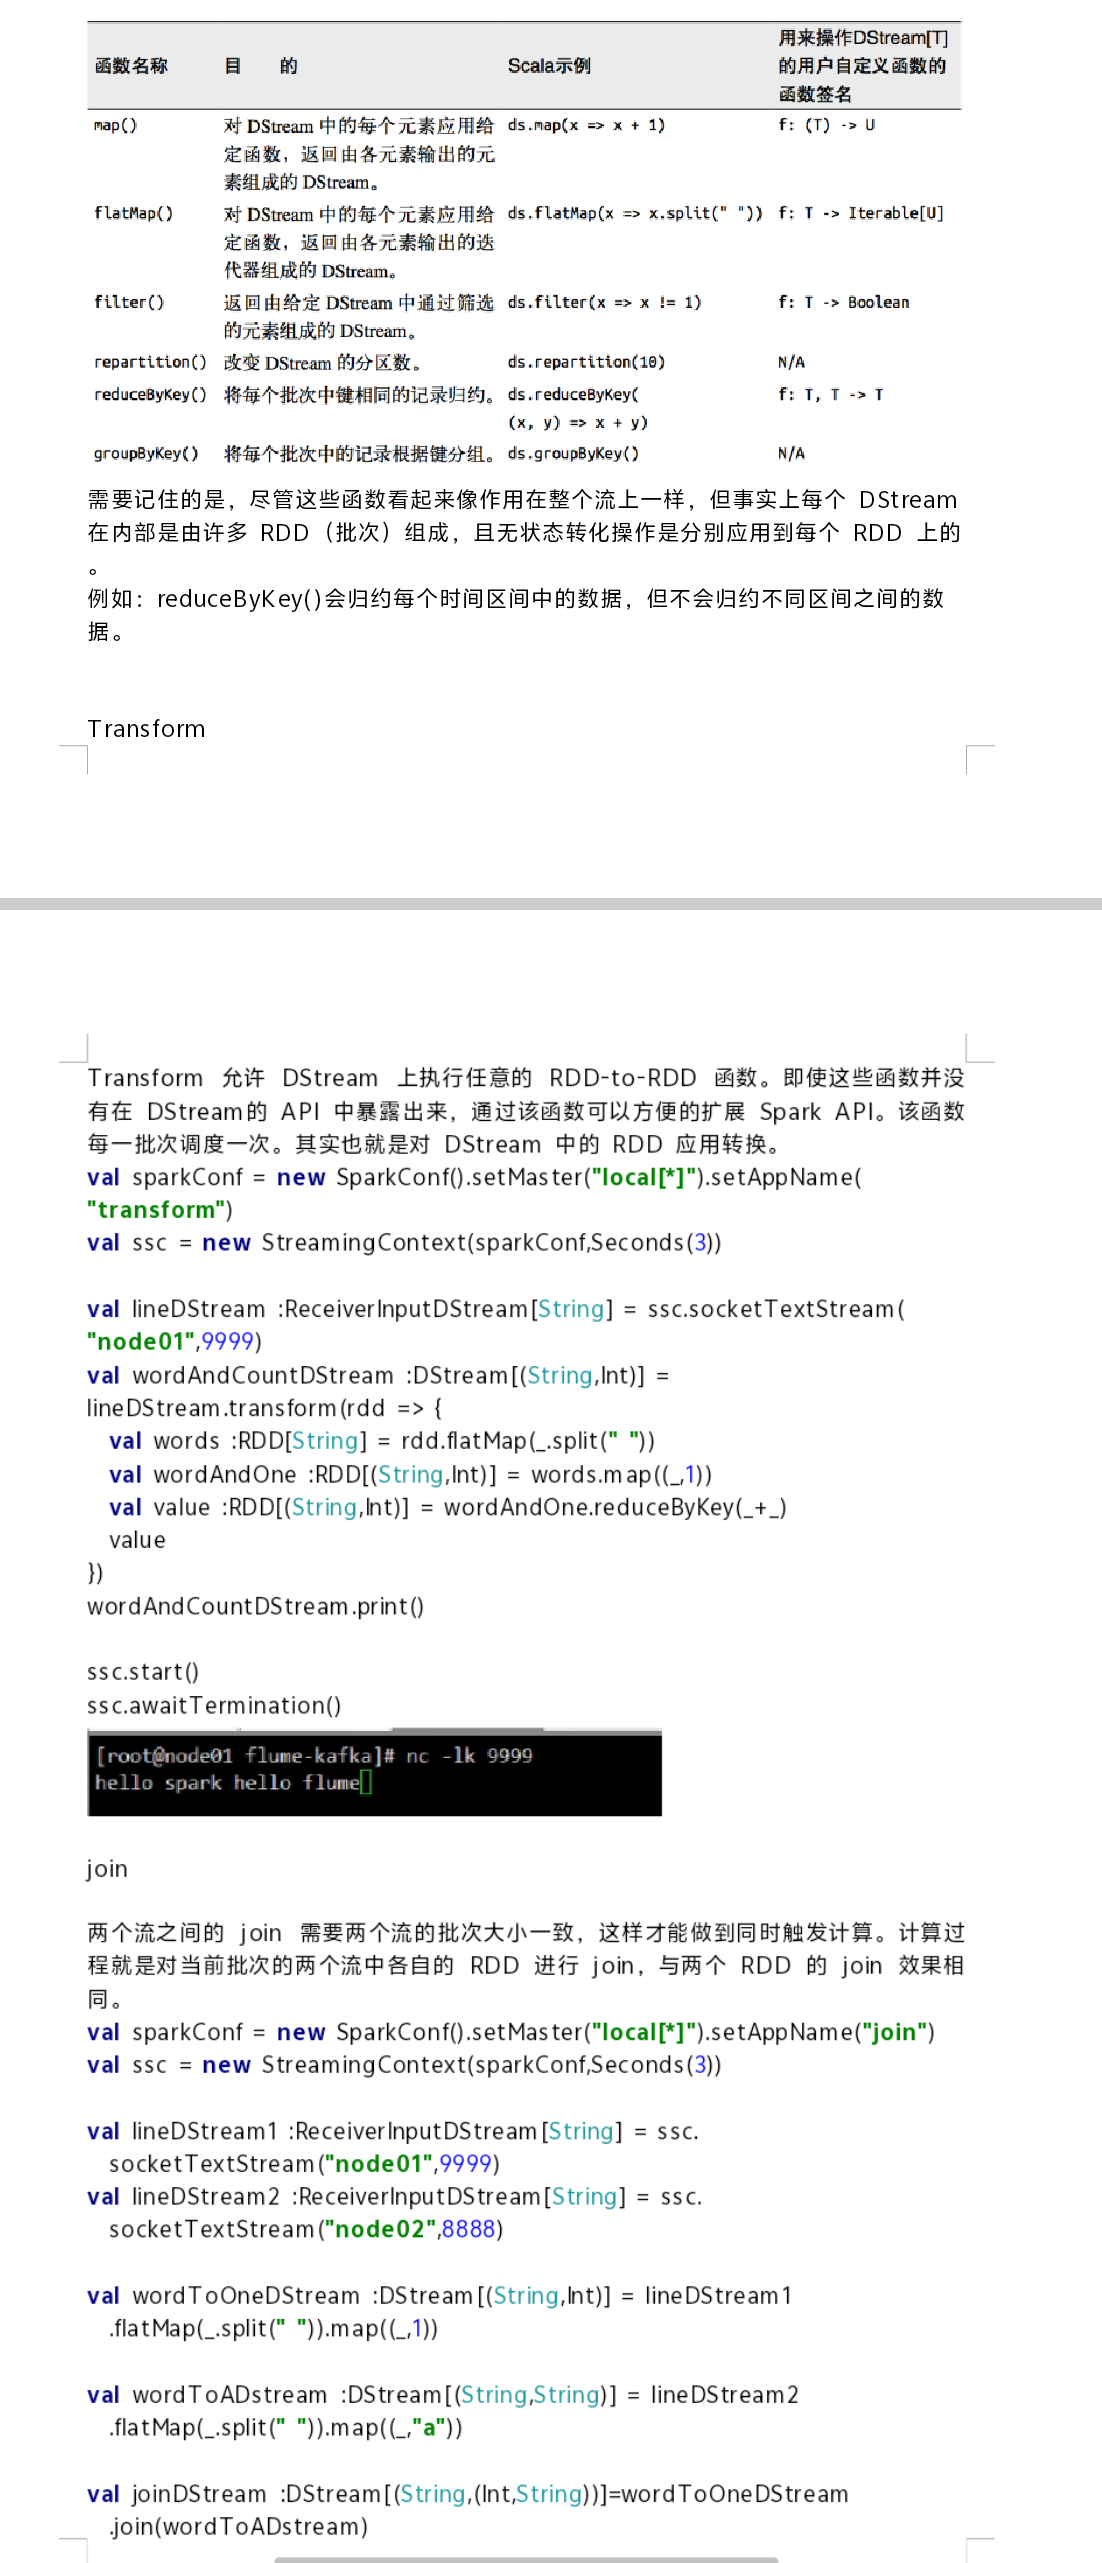Click the '"node01",9999)' line in transform example
This screenshot has width=1102, height=2563.
click(174, 1341)
